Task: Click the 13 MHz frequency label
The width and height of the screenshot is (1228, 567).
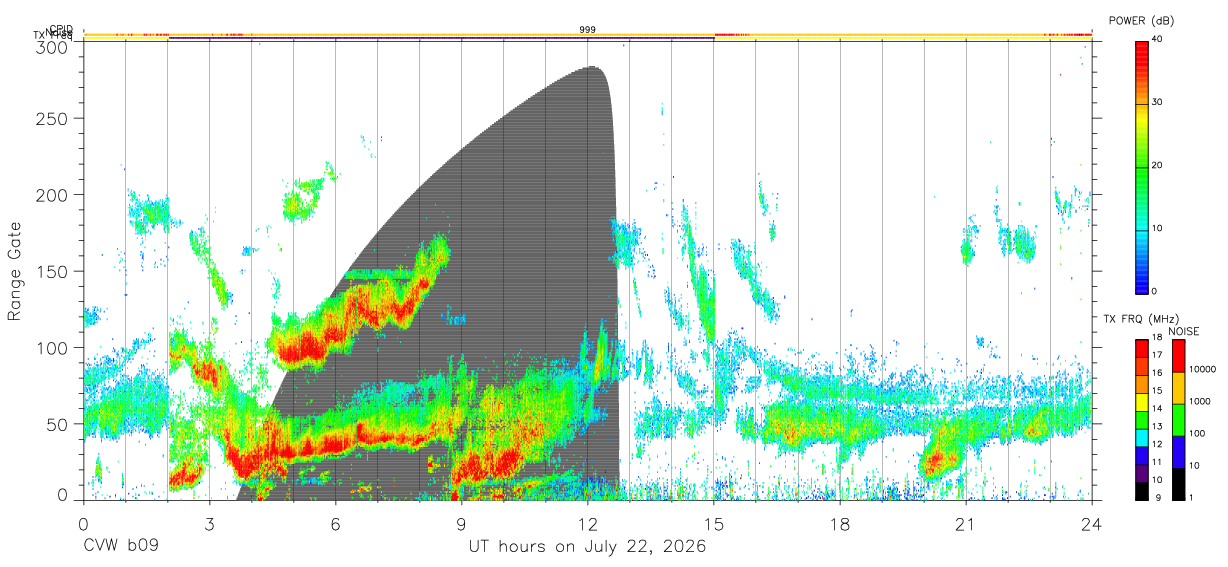Action: pyautogui.click(x=1157, y=427)
